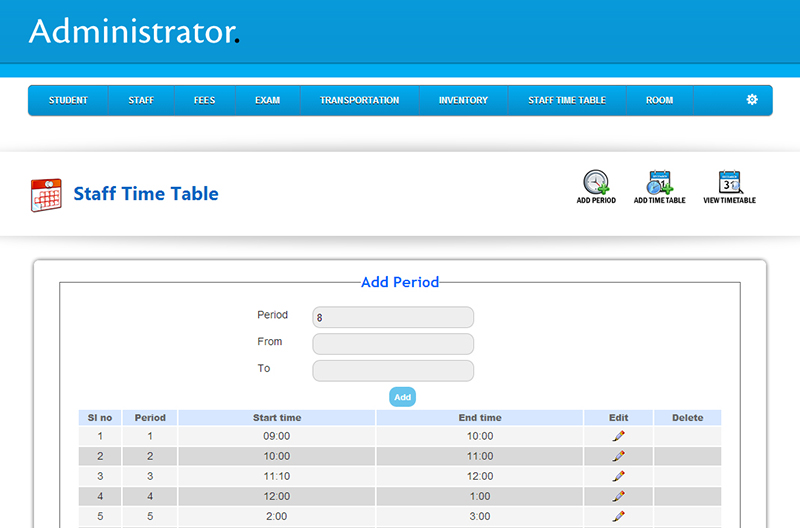Viewport: 800px width, 528px height.
Task: Click edit pencil for period 4
Action: tap(618, 496)
